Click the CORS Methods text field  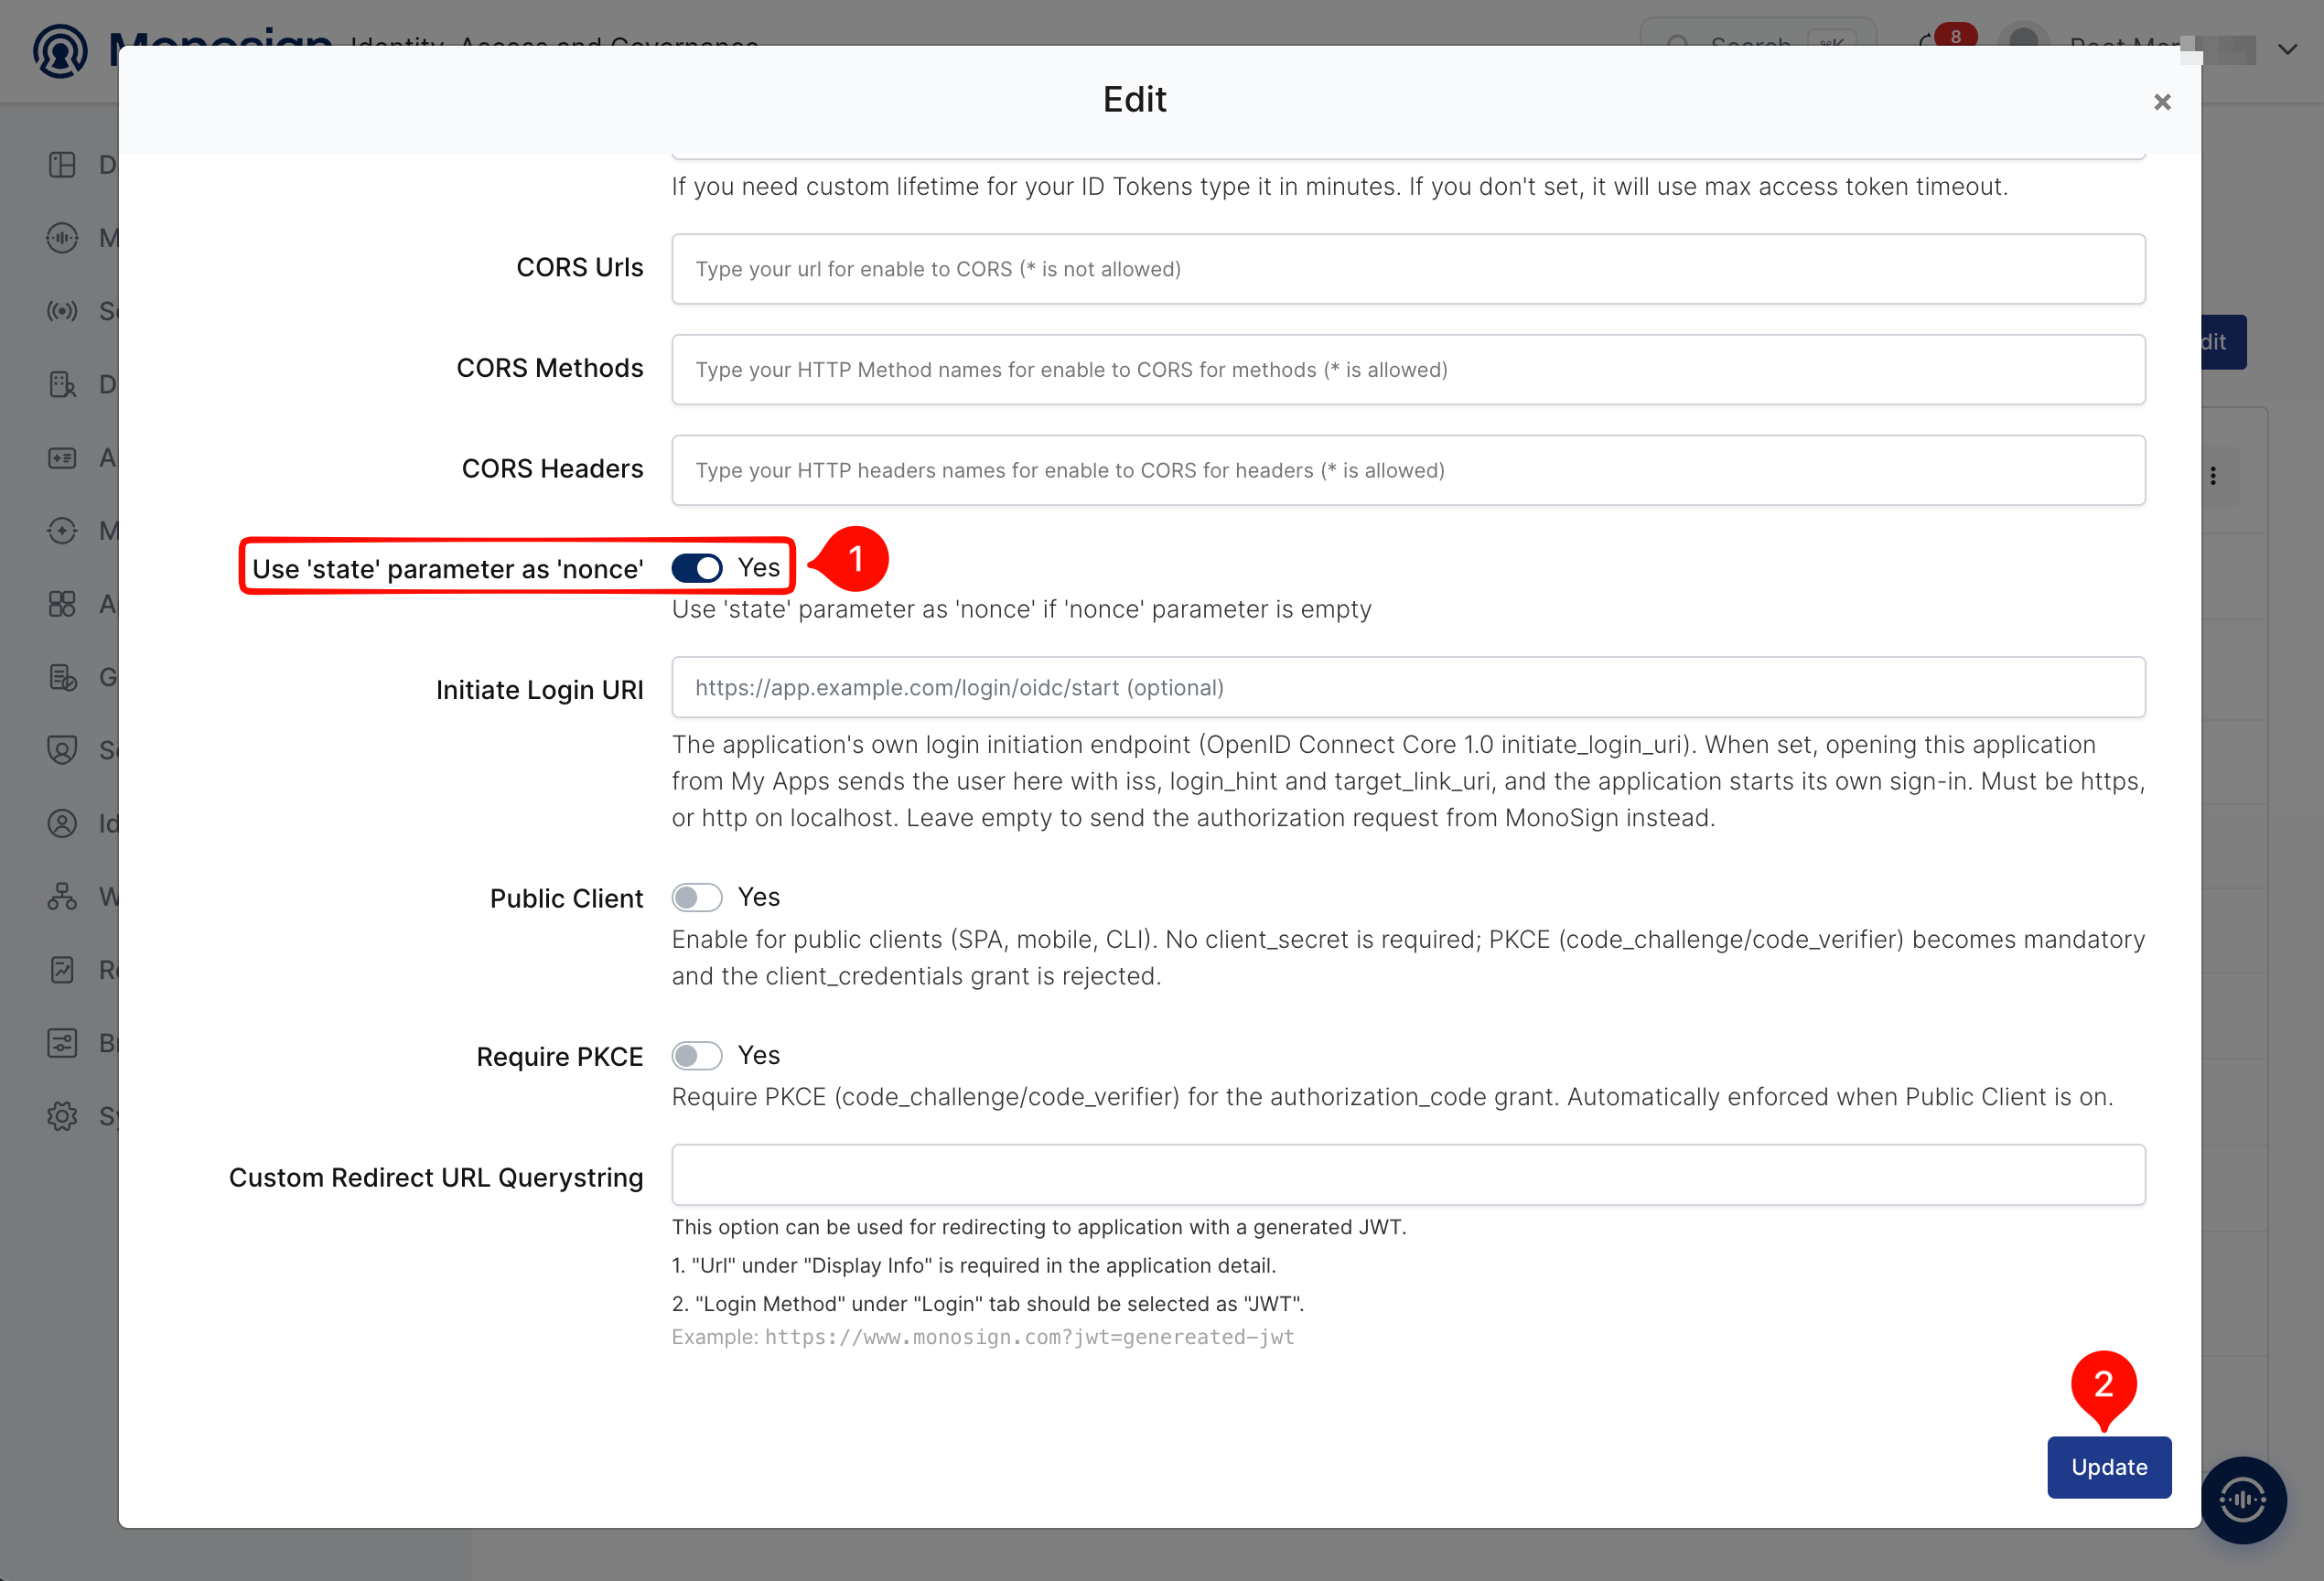(1408, 370)
